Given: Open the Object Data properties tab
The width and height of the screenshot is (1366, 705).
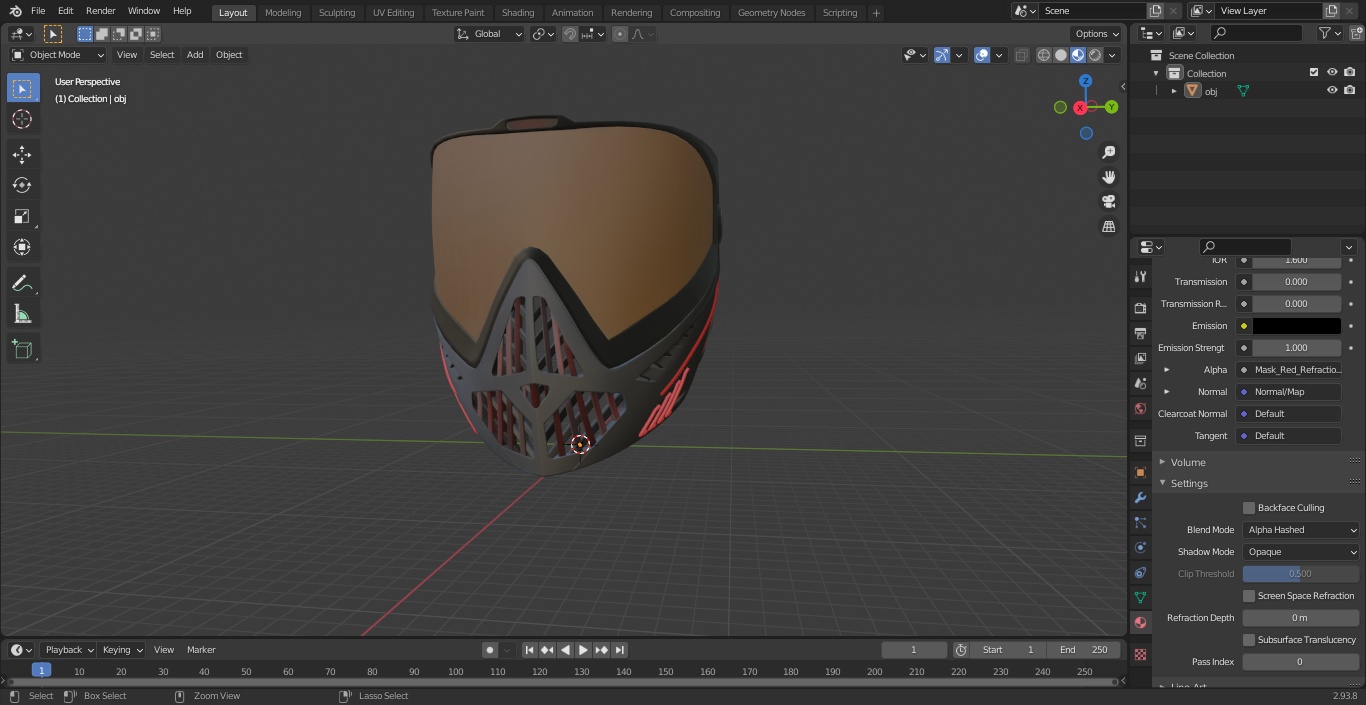Looking at the screenshot, I should [x=1140, y=597].
